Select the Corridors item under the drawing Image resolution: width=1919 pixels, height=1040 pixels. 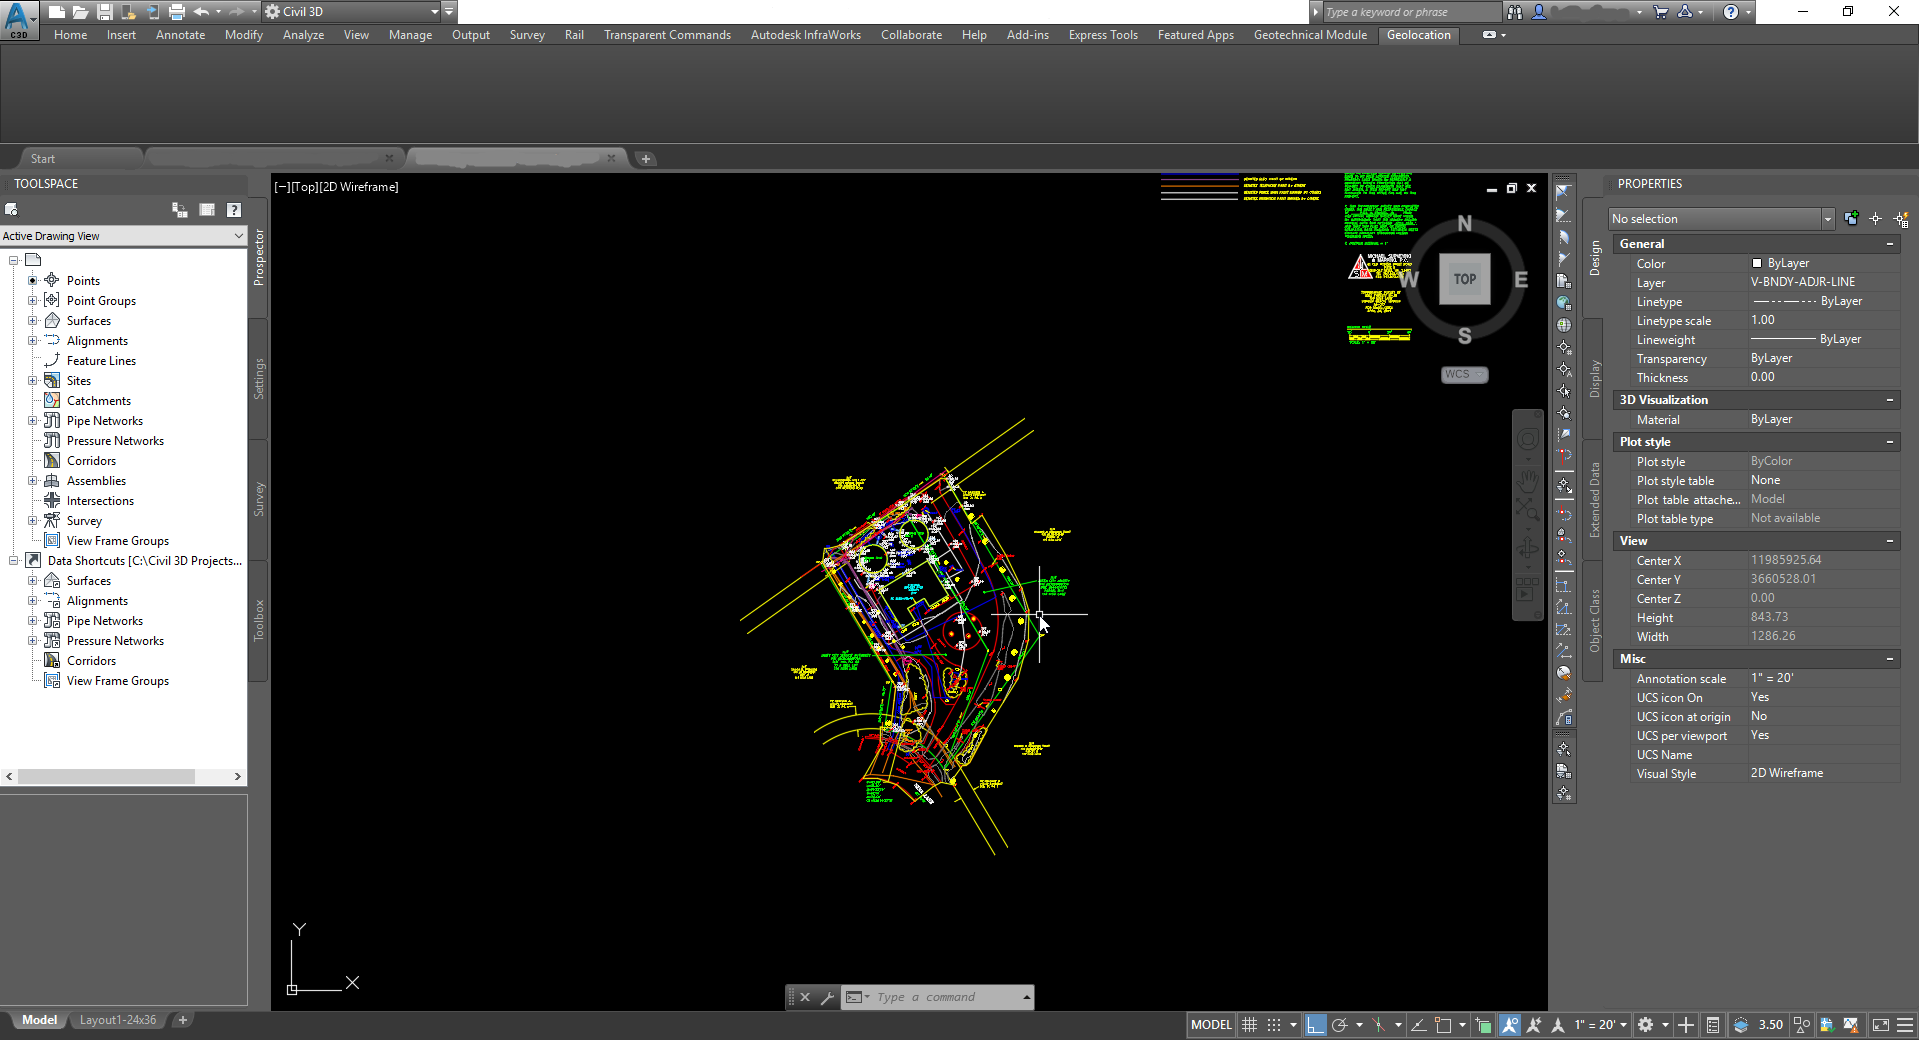(x=91, y=461)
